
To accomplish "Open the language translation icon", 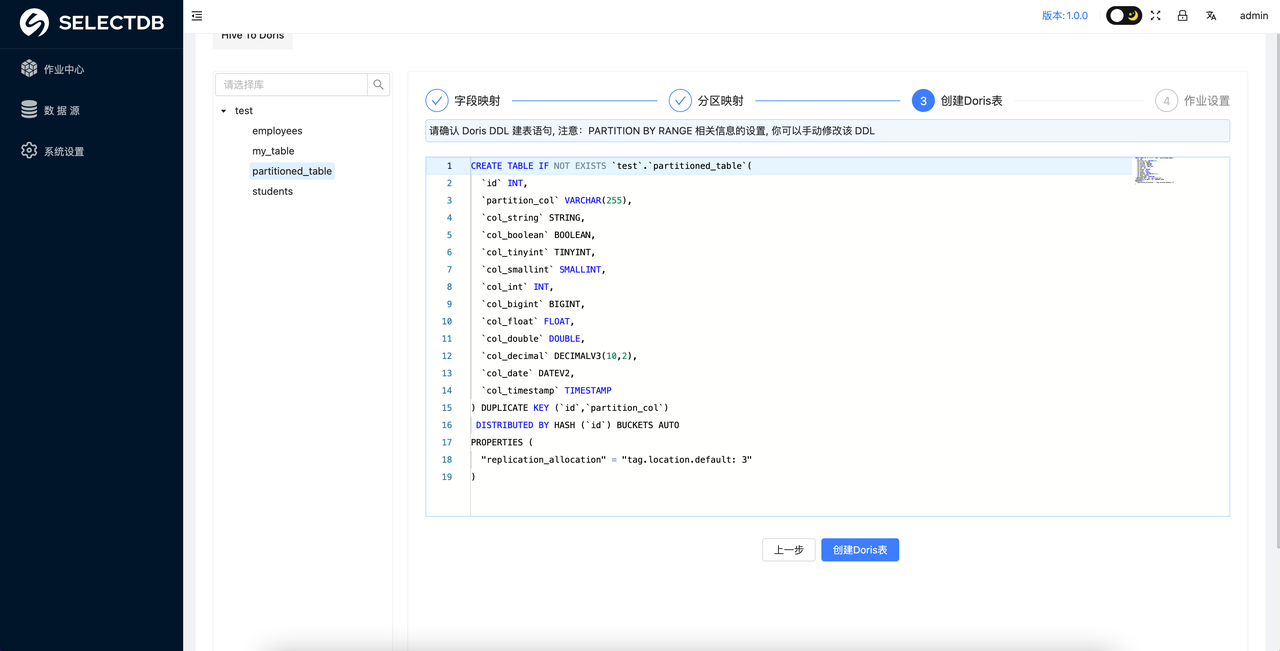I will (1211, 16).
